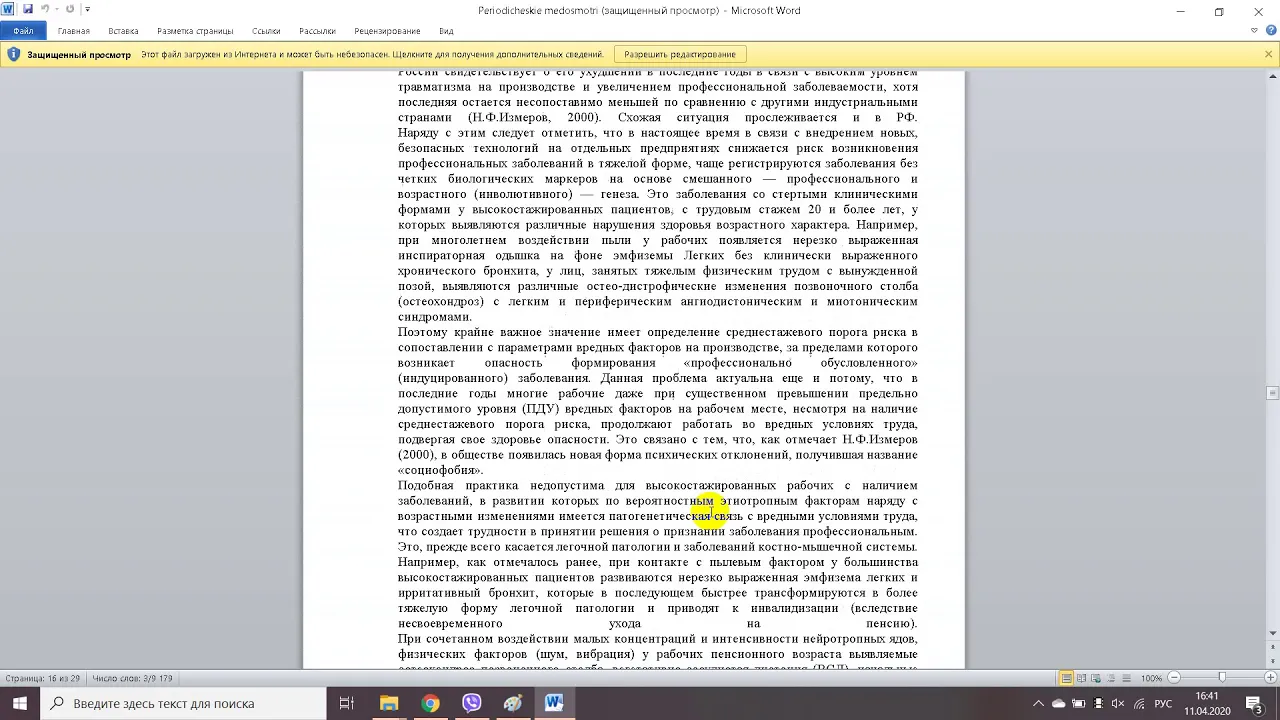
Task: Click the Protected View shield icon
Action: (14, 54)
